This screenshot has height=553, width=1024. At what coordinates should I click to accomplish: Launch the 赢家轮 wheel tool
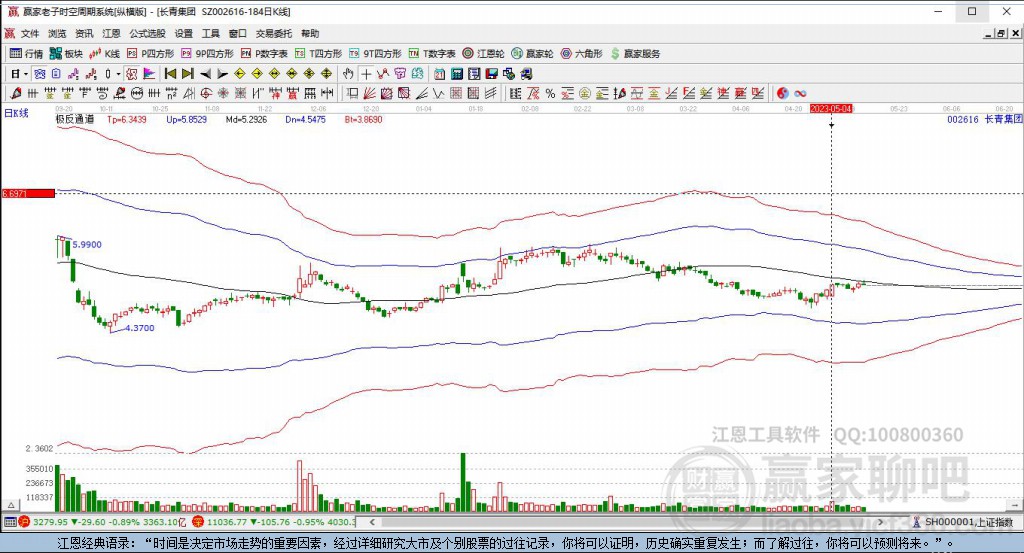coord(532,54)
